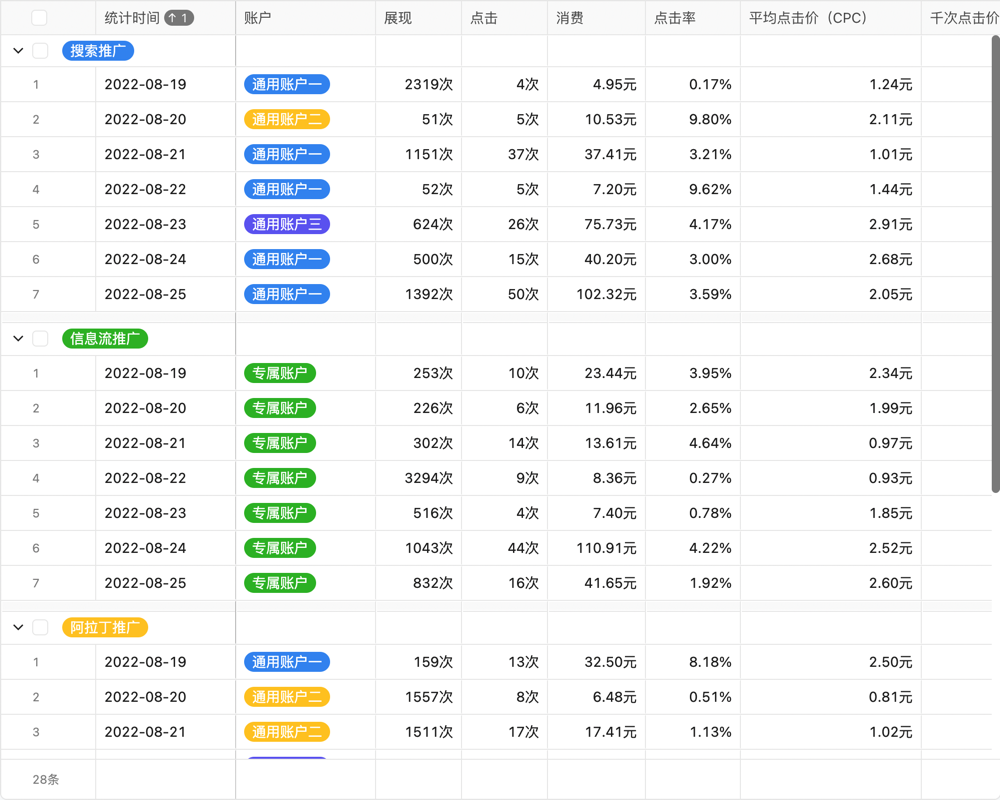1000x800 pixels.
Task: Click the green 专属账户 badge for 2022-08-19
Action: point(279,373)
